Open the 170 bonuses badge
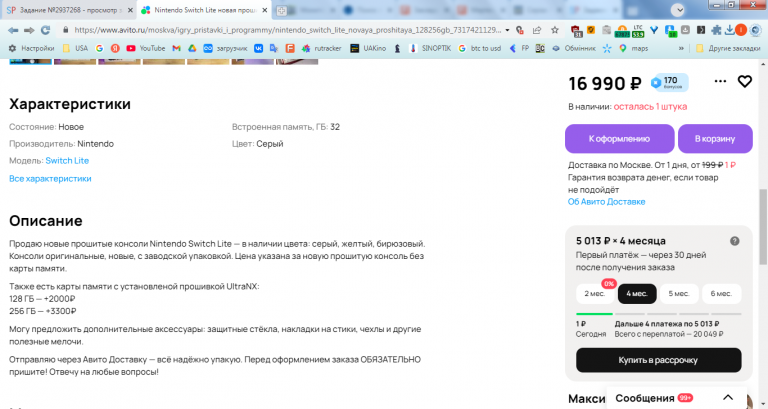This screenshot has height=409, width=768. 670,82
